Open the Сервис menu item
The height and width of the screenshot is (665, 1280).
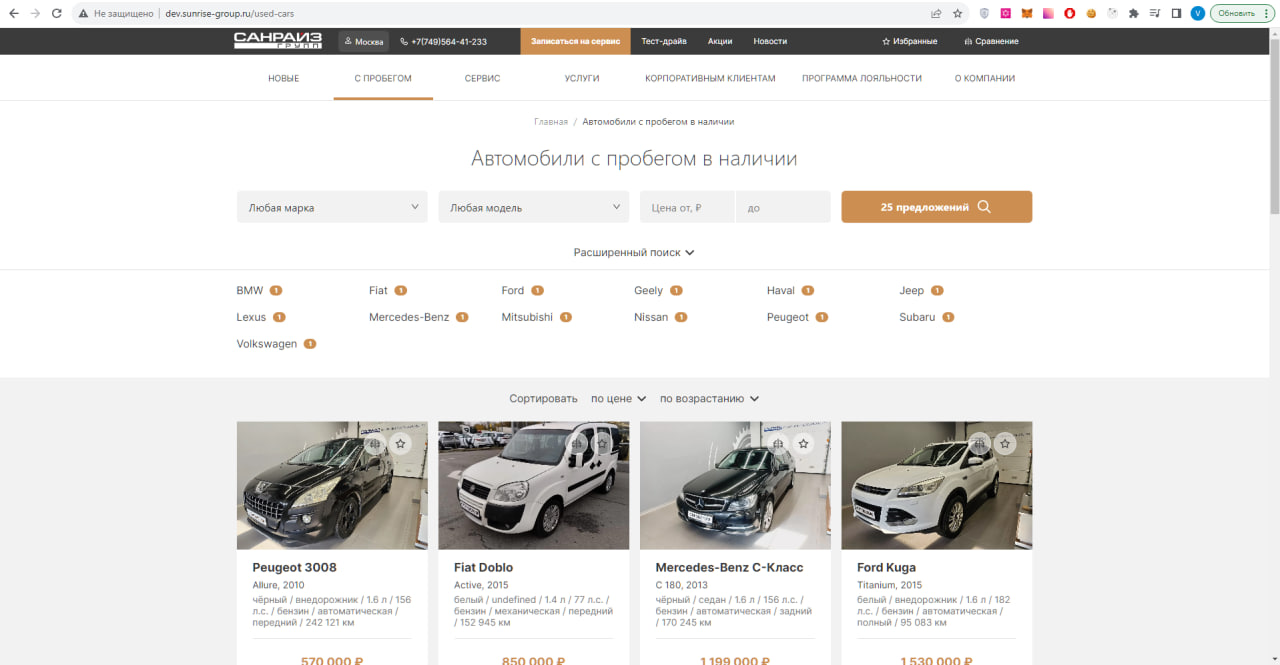pos(482,78)
